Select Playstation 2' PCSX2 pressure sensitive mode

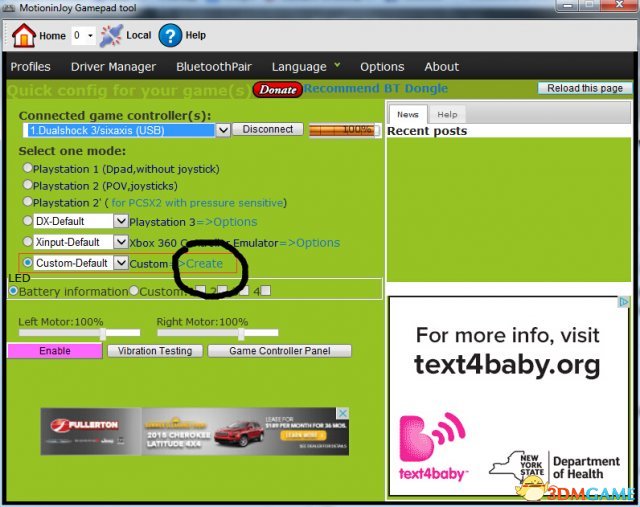27,201
